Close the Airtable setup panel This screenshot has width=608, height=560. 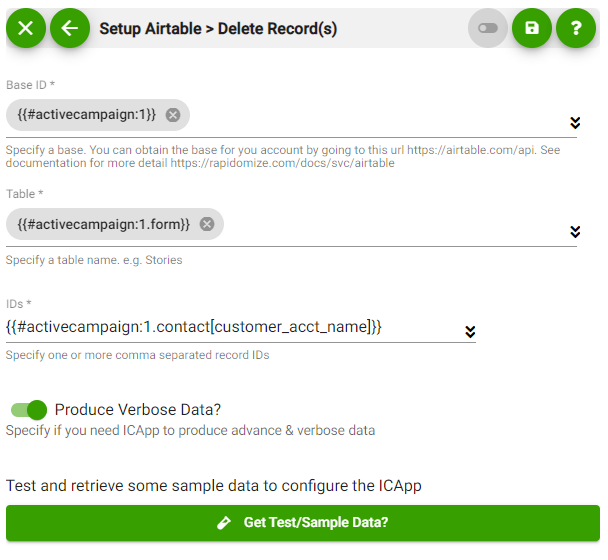(x=26, y=28)
